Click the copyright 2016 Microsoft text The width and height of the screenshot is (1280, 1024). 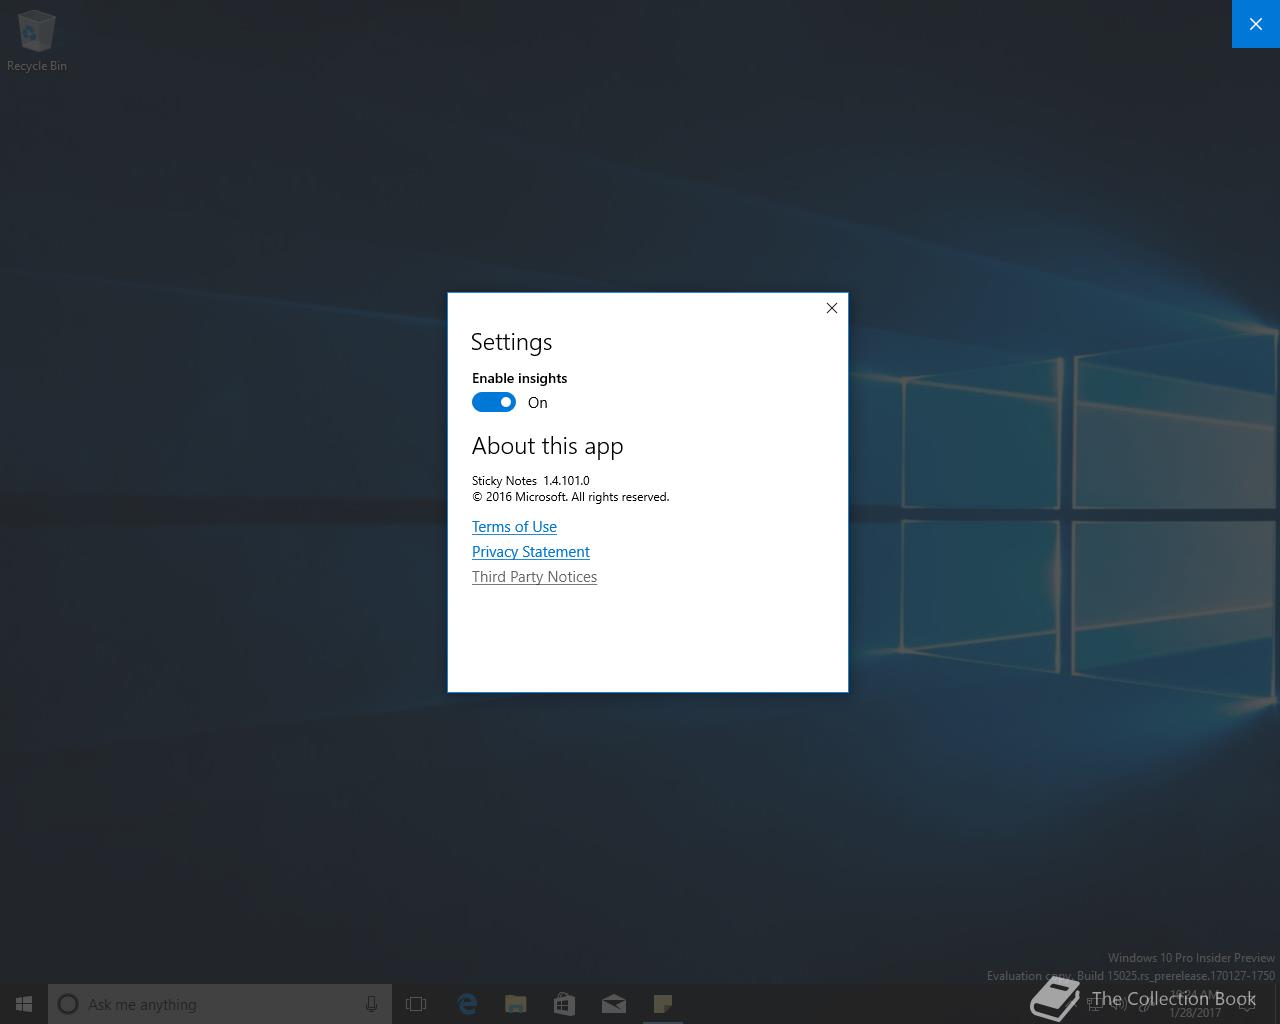pyautogui.click(x=570, y=497)
